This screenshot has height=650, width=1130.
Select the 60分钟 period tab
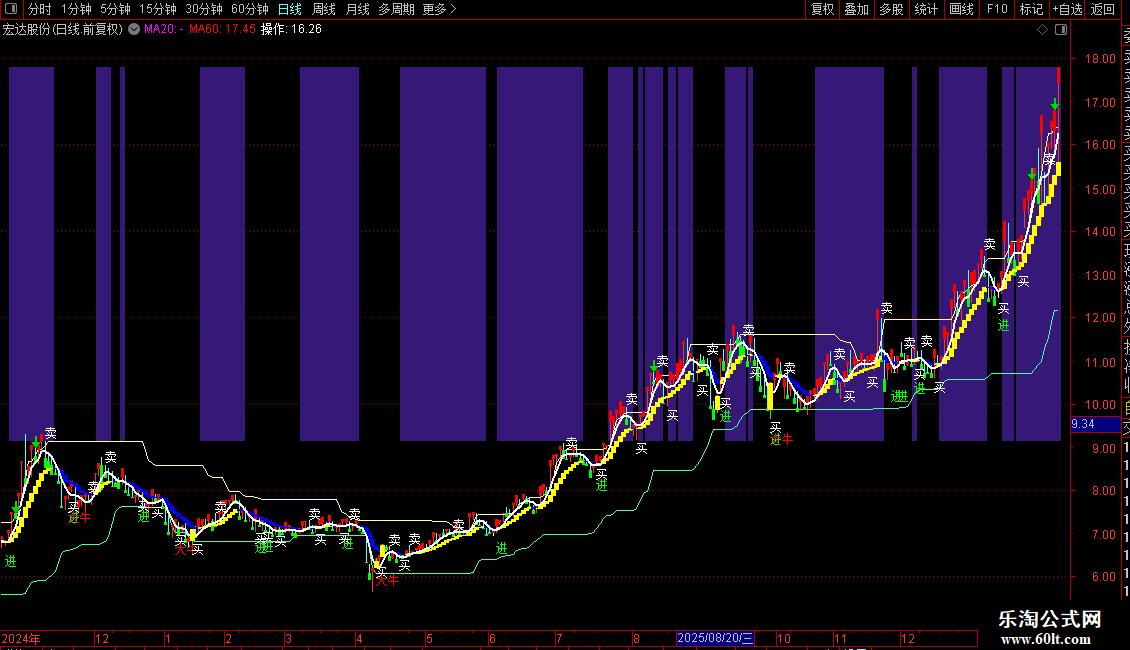[250, 9]
